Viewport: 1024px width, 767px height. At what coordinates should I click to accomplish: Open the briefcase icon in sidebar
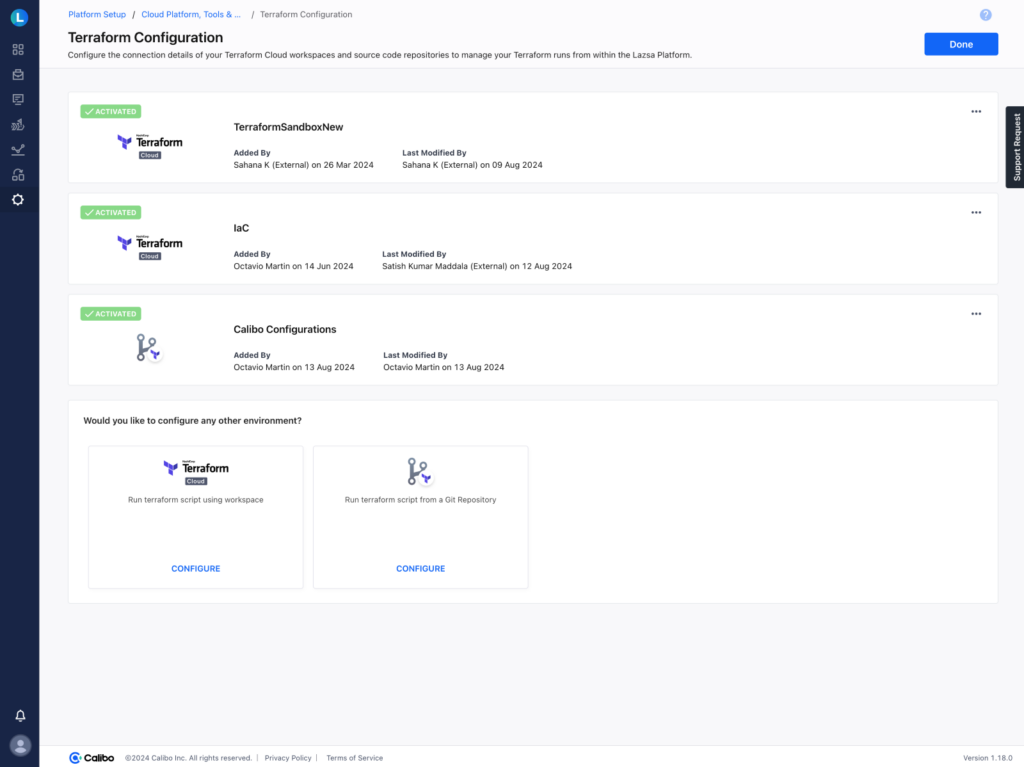pyautogui.click(x=18, y=74)
